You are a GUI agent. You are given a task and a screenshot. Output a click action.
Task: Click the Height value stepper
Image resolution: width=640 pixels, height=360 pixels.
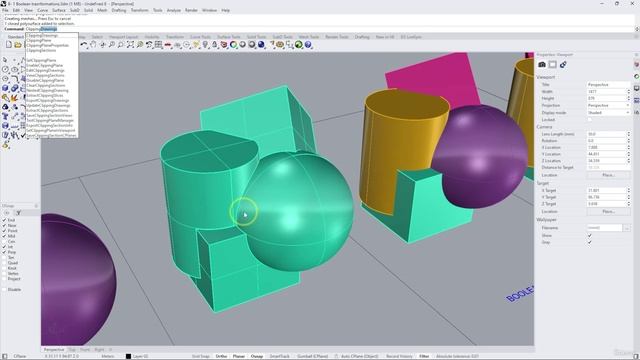628,98
